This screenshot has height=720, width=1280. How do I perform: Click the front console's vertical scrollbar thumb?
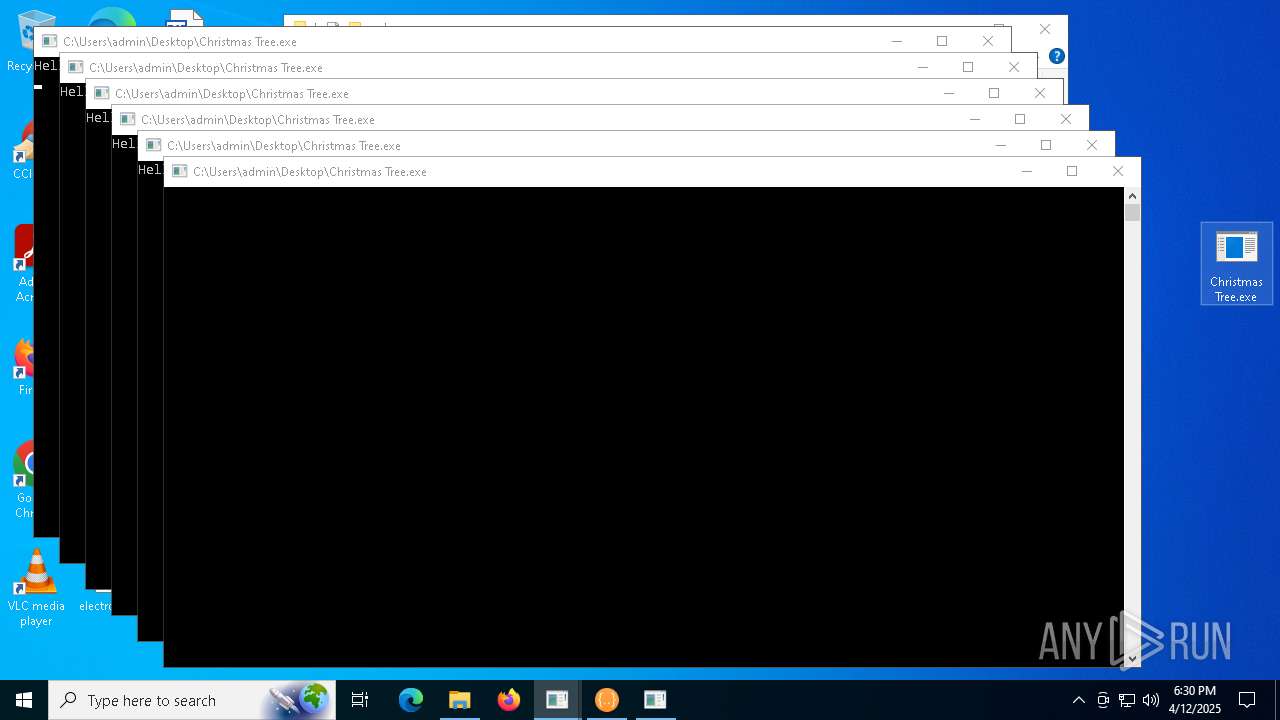point(1132,212)
